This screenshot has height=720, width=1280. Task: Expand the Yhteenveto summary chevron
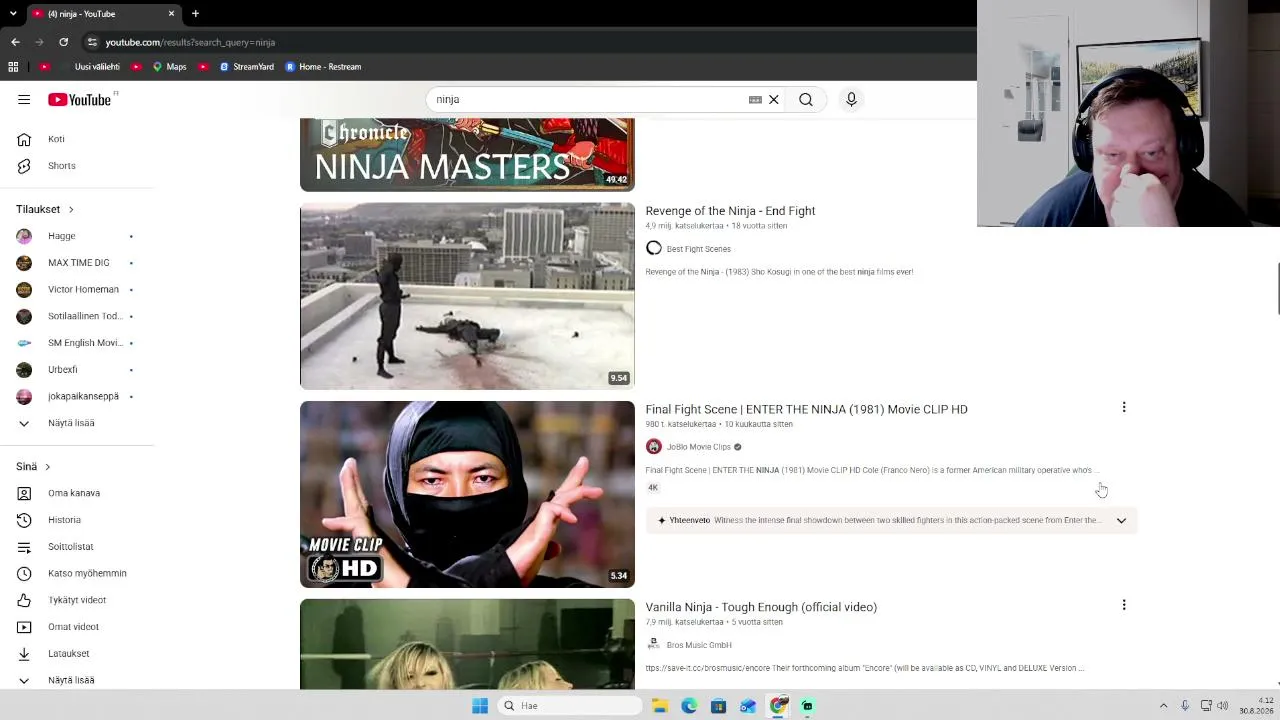pos(1121,520)
